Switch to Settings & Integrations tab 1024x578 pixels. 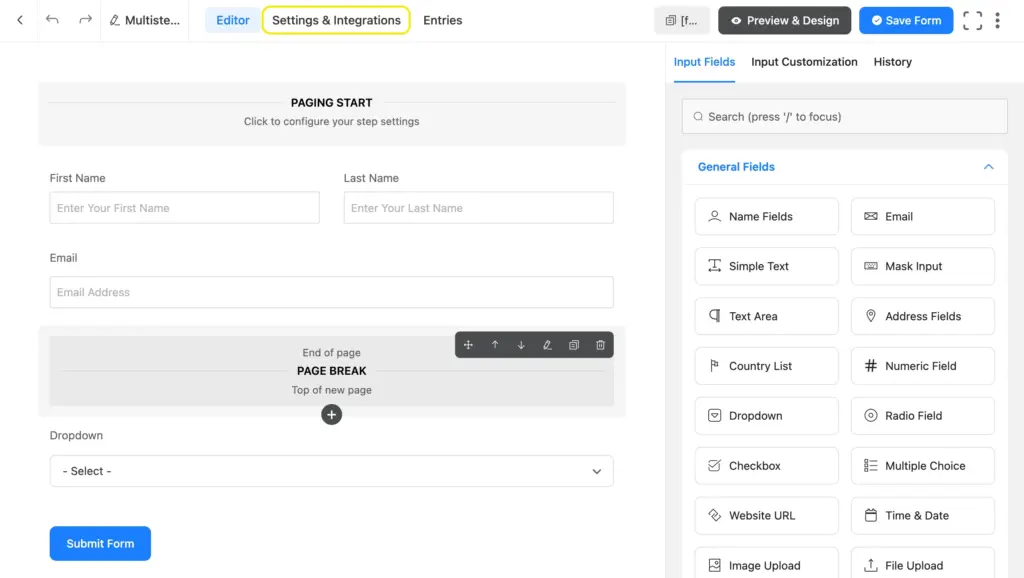pyautogui.click(x=336, y=20)
